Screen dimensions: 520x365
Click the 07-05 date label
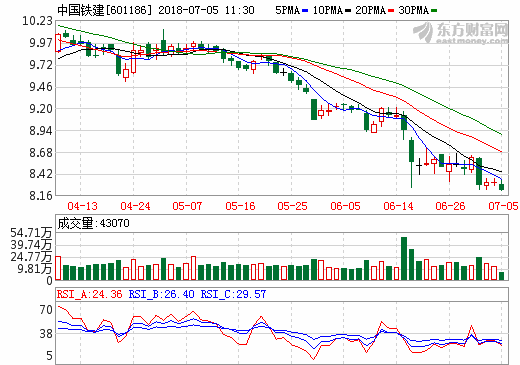coord(503,206)
